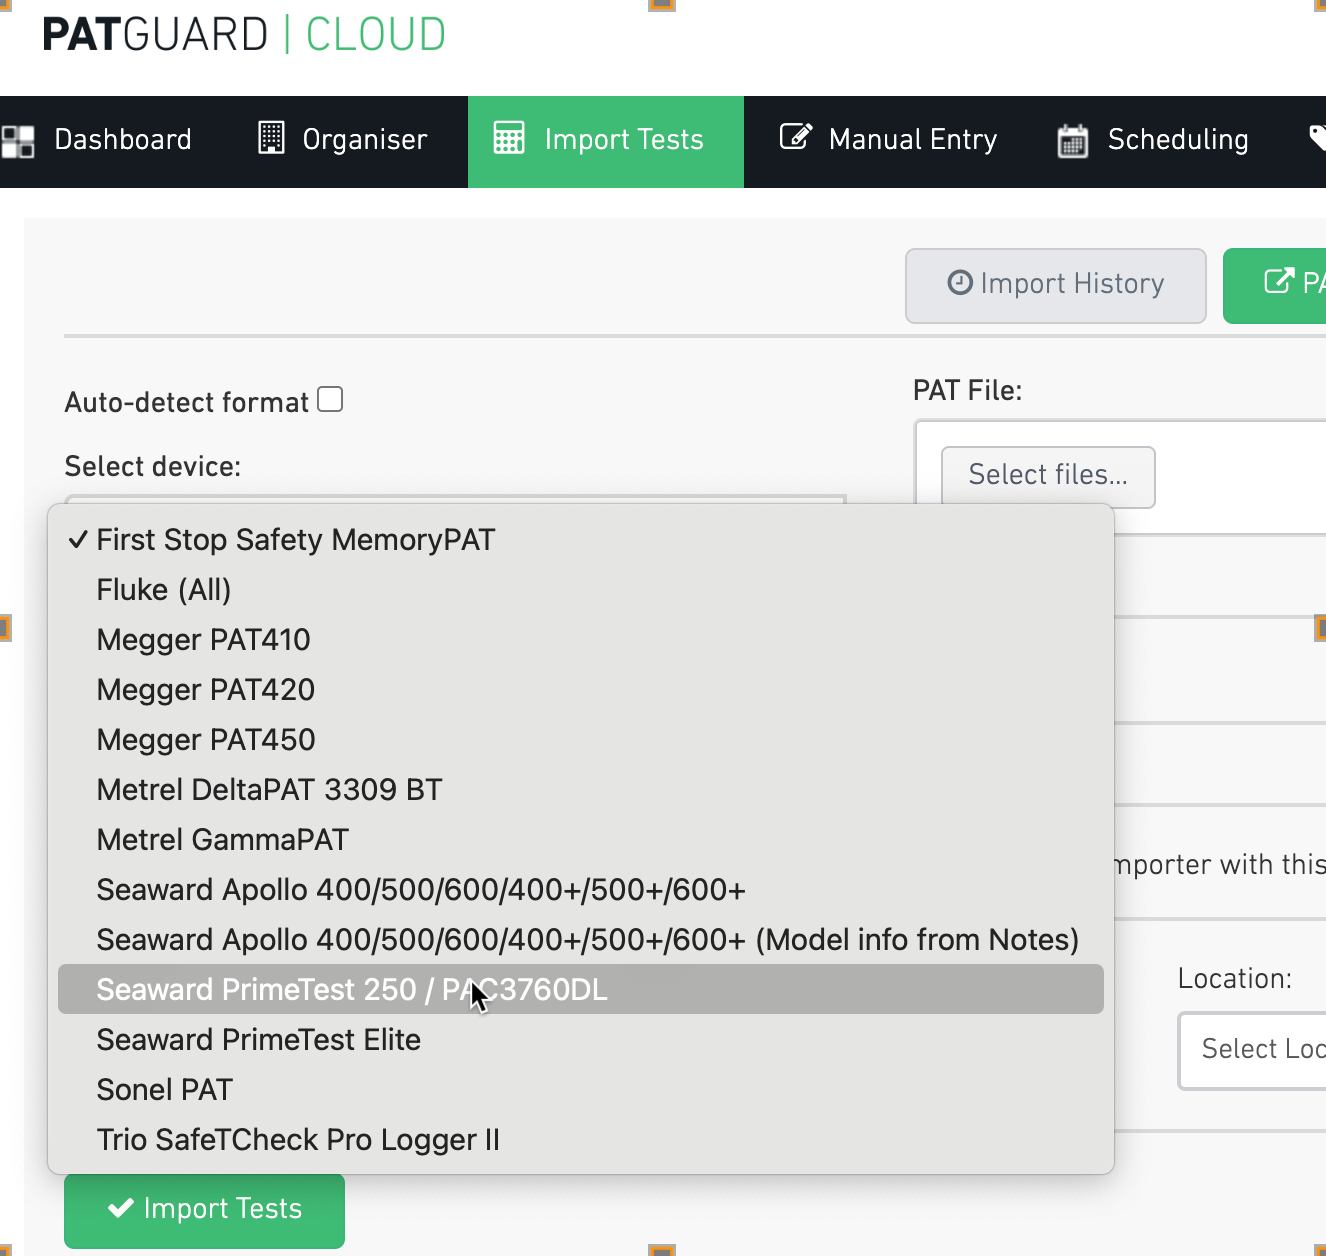Image resolution: width=1326 pixels, height=1256 pixels.
Task: Open the Scheduling tab
Action: (x=1153, y=141)
